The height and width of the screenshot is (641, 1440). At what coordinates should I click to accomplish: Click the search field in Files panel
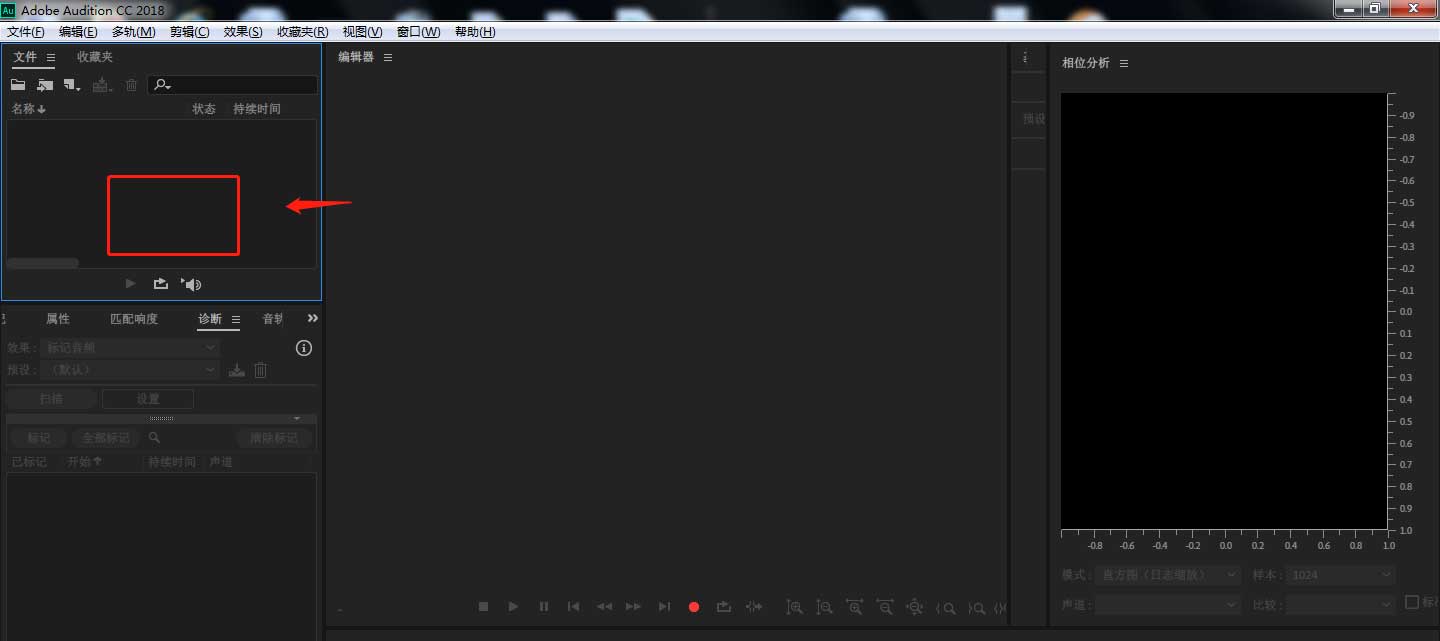[240, 85]
